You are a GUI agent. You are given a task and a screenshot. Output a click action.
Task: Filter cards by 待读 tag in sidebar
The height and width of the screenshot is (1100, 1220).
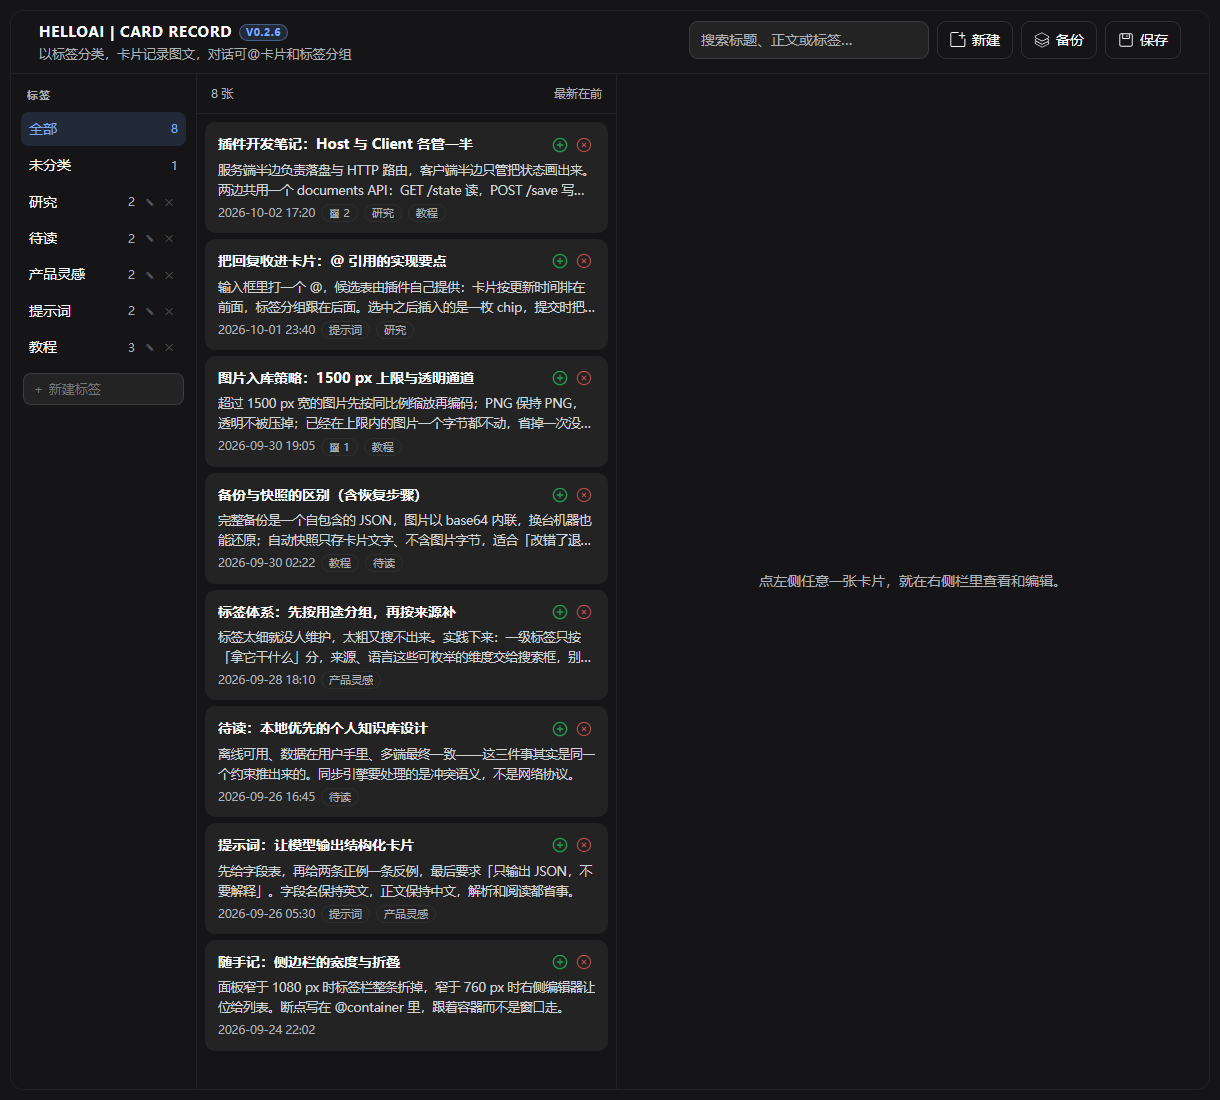43,238
